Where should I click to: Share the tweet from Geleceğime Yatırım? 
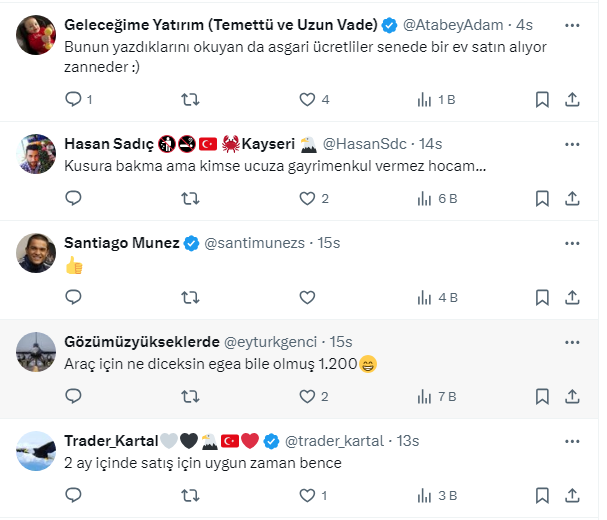click(x=572, y=99)
